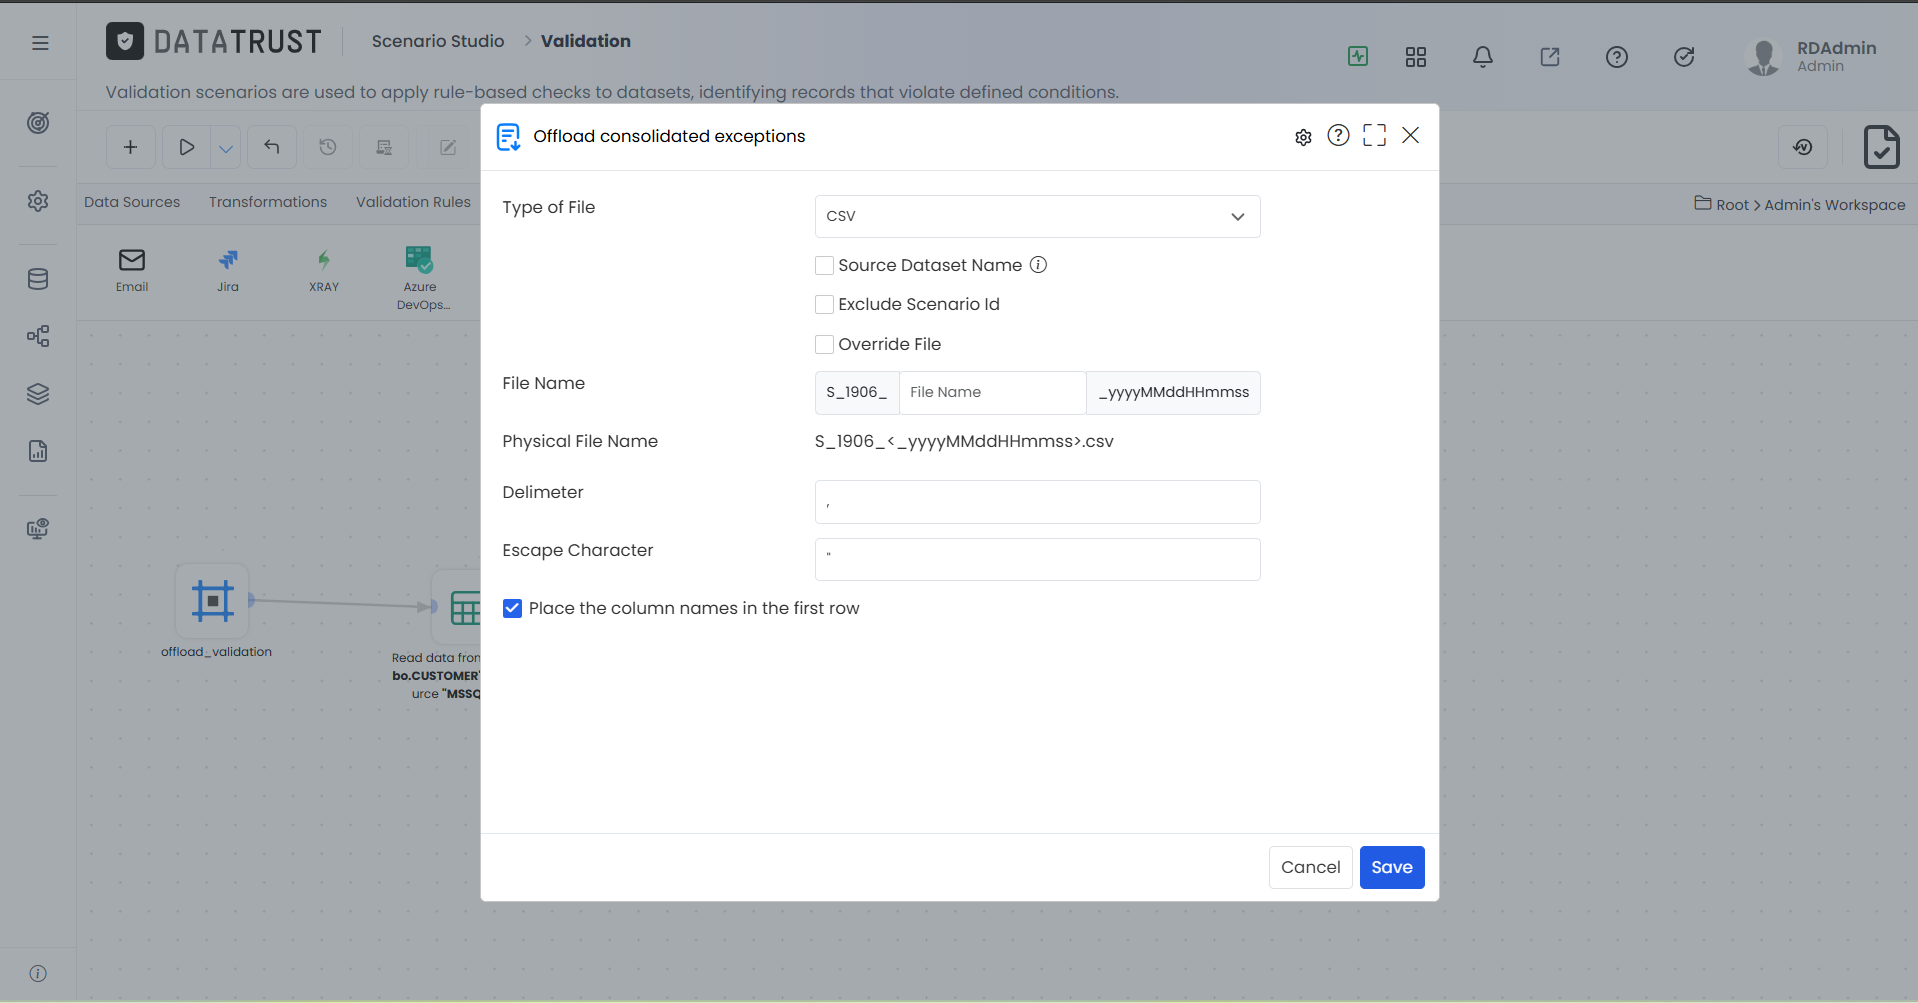The width and height of the screenshot is (1918, 1003).
Task: Open the database icon in left sidebar
Action: (38, 279)
